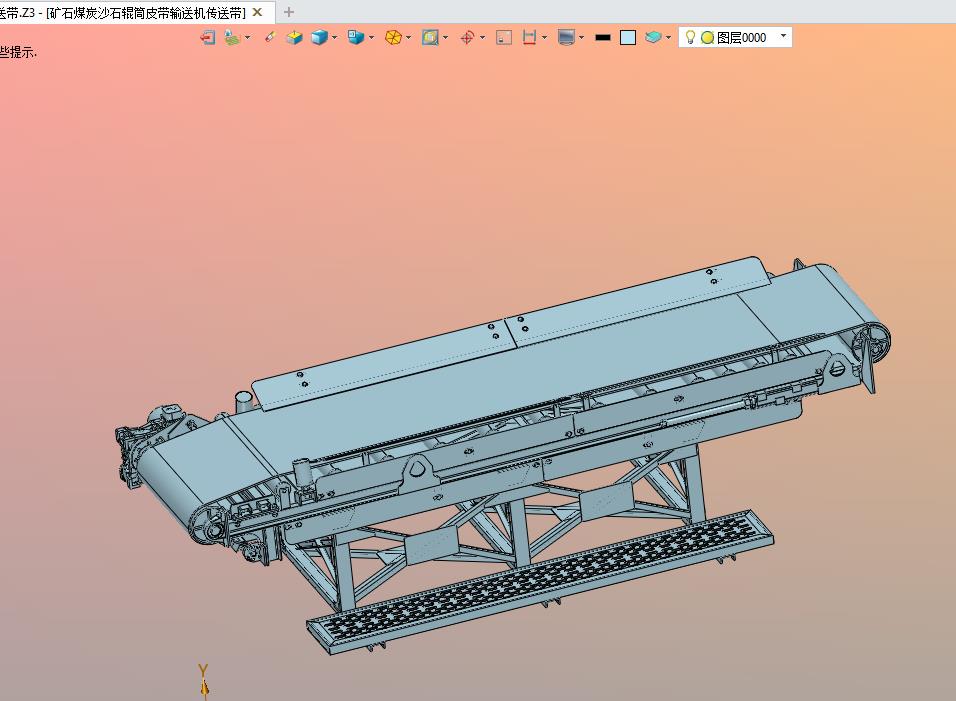The image size is (956, 701).
Task: Expand dropdown arrow beside blue cube icon
Action: 334,38
